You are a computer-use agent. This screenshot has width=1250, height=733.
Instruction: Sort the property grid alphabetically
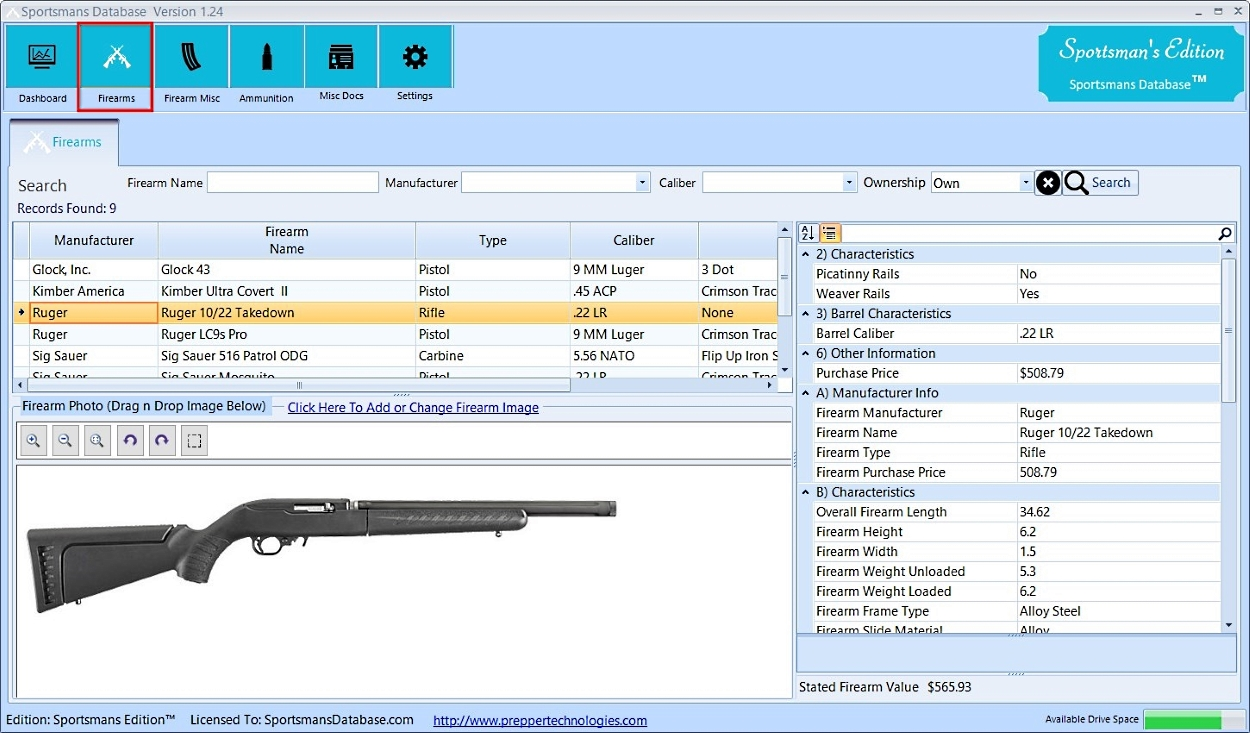[x=808, y=233]
